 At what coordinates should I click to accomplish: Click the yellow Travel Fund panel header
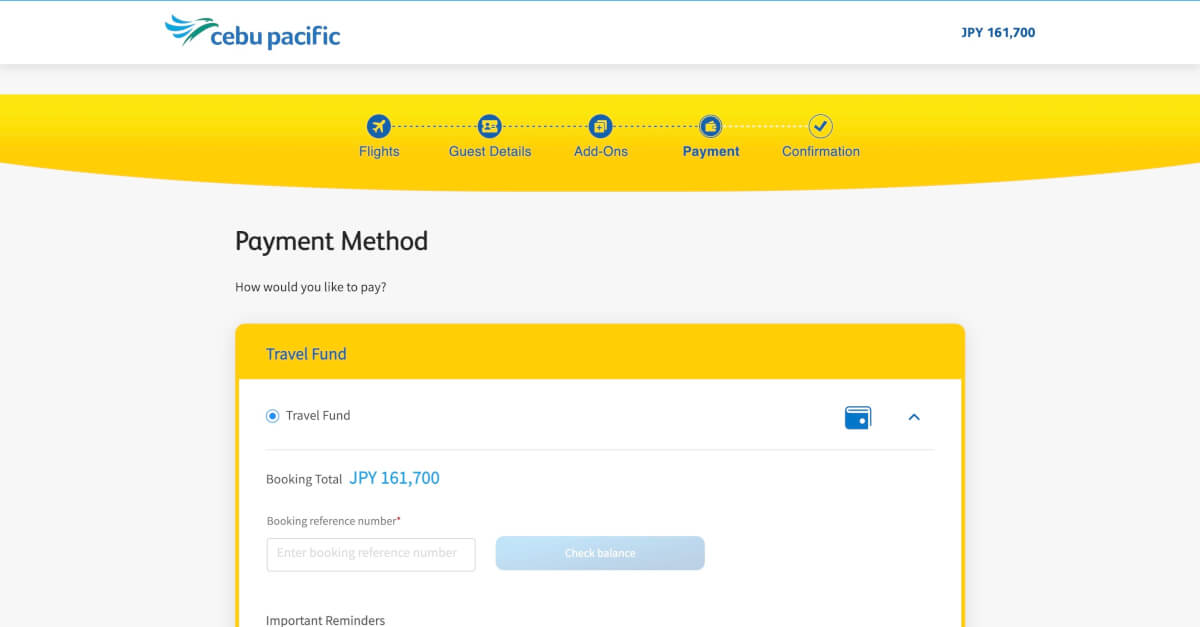point(600,354)
